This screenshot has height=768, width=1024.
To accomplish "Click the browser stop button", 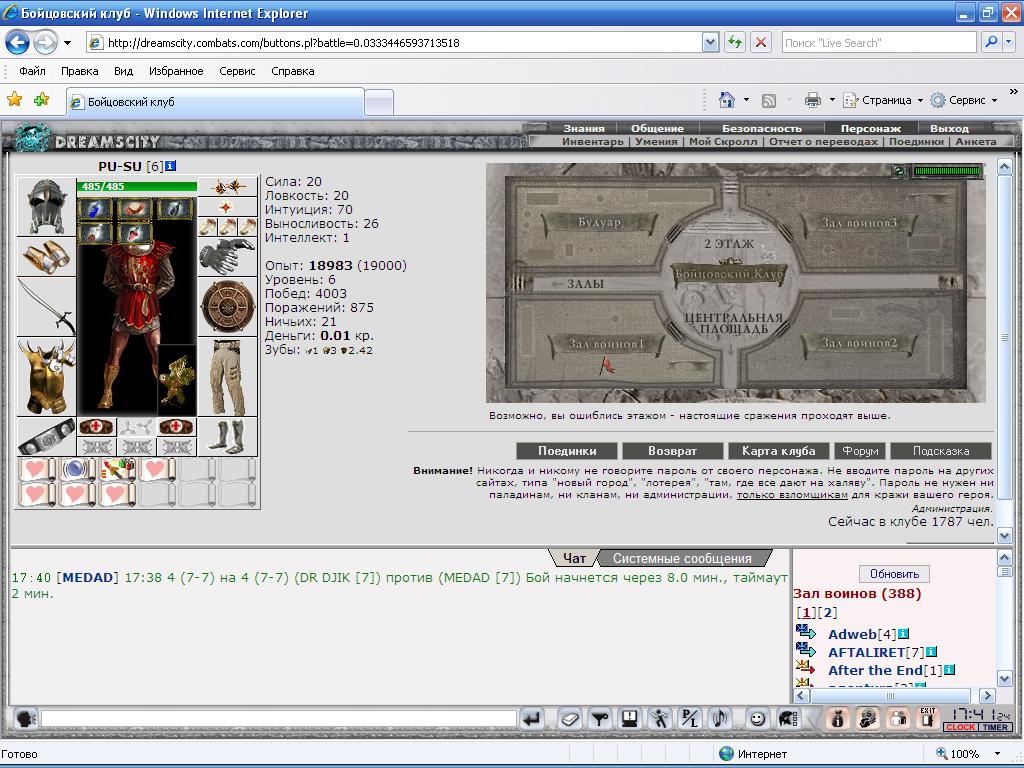I will click(x=761, y=42).
